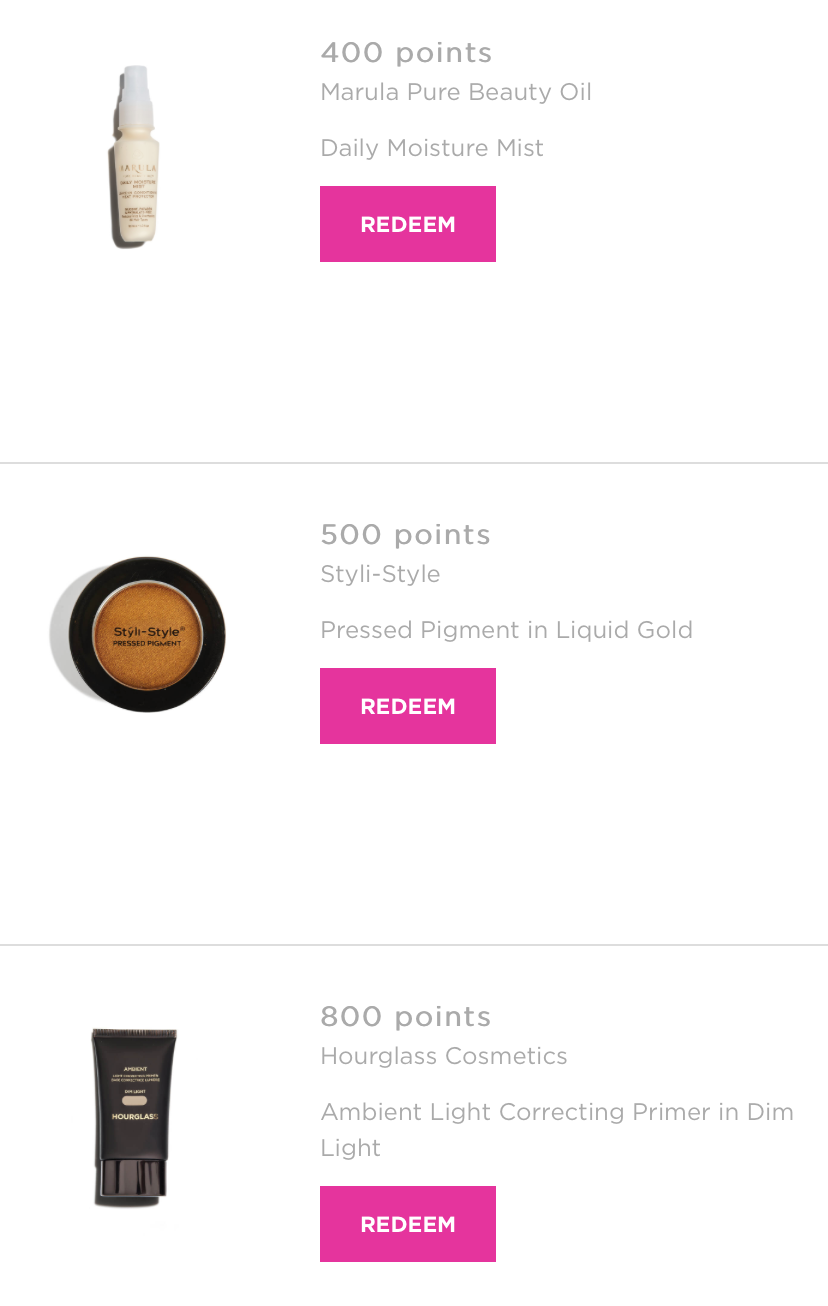Select the Hourglass Cosmetics brand name
This screenshot has width=828, height=1306.
pyautogui.click(x=444, y=1056)
